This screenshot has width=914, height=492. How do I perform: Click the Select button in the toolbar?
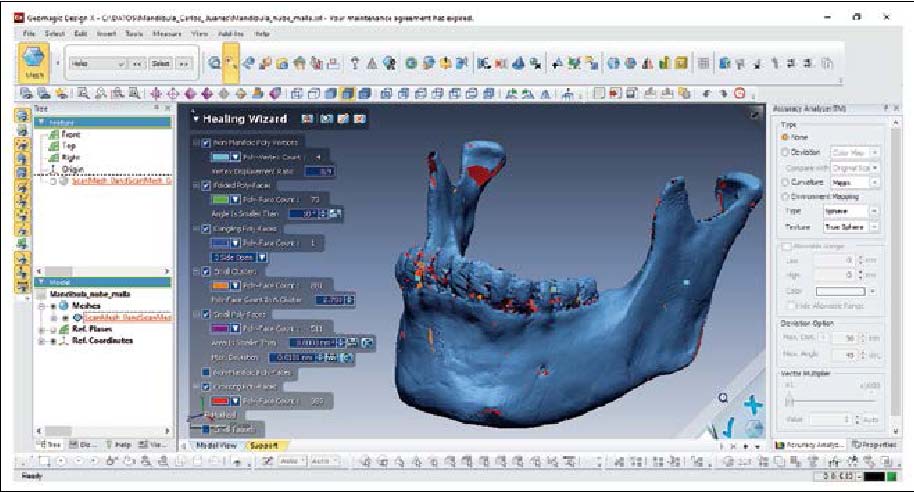click(160, 63)
